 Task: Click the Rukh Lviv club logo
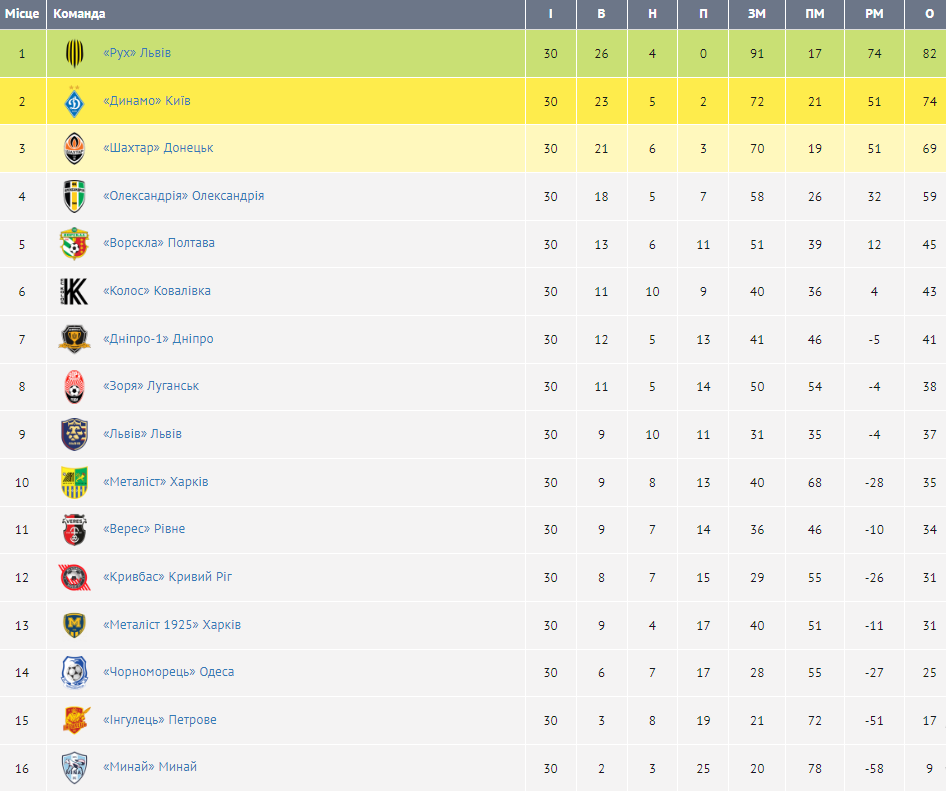tap(74, 53)
